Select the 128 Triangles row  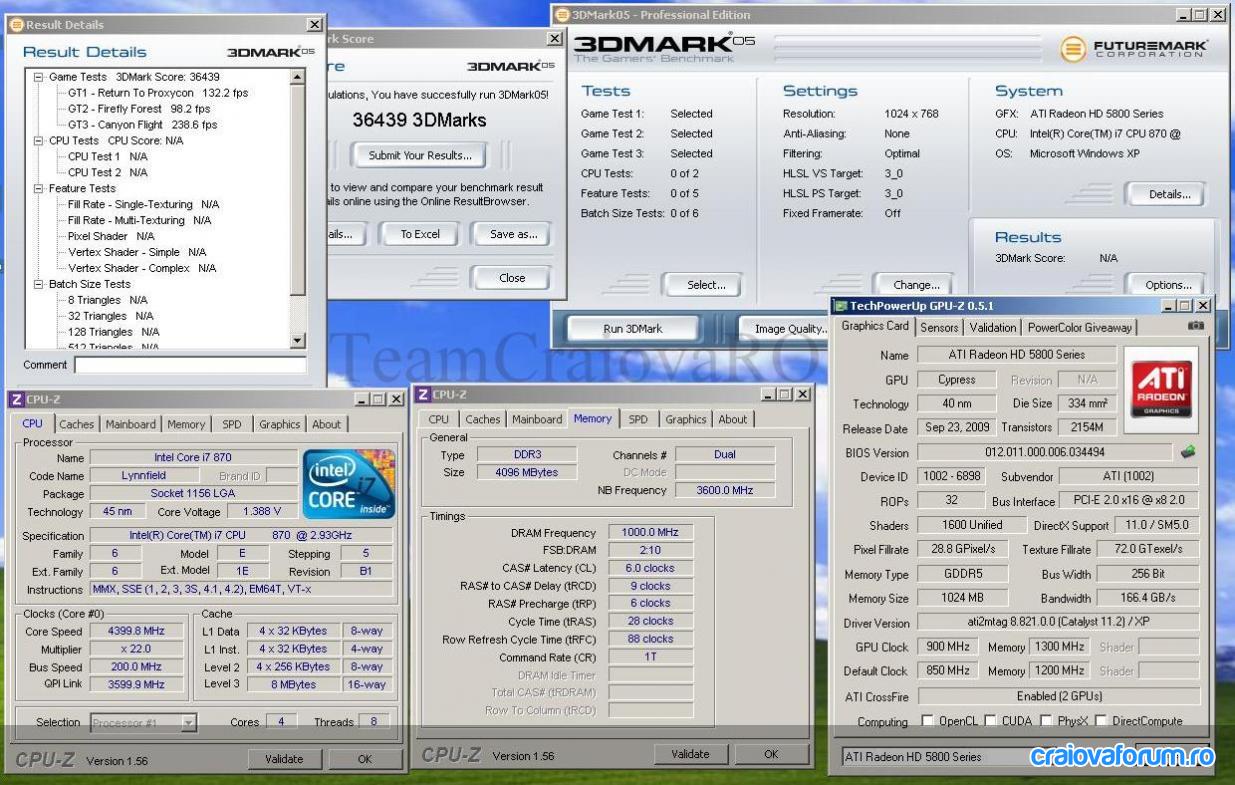(x=113, y=332)
